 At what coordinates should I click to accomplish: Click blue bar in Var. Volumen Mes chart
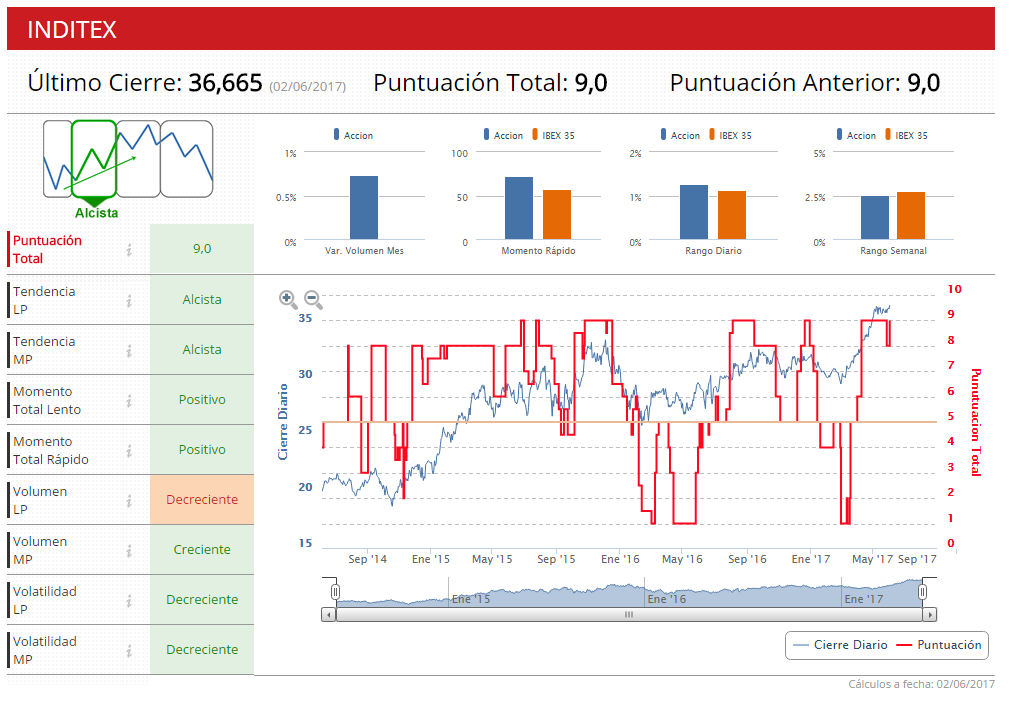coord(364,207)
